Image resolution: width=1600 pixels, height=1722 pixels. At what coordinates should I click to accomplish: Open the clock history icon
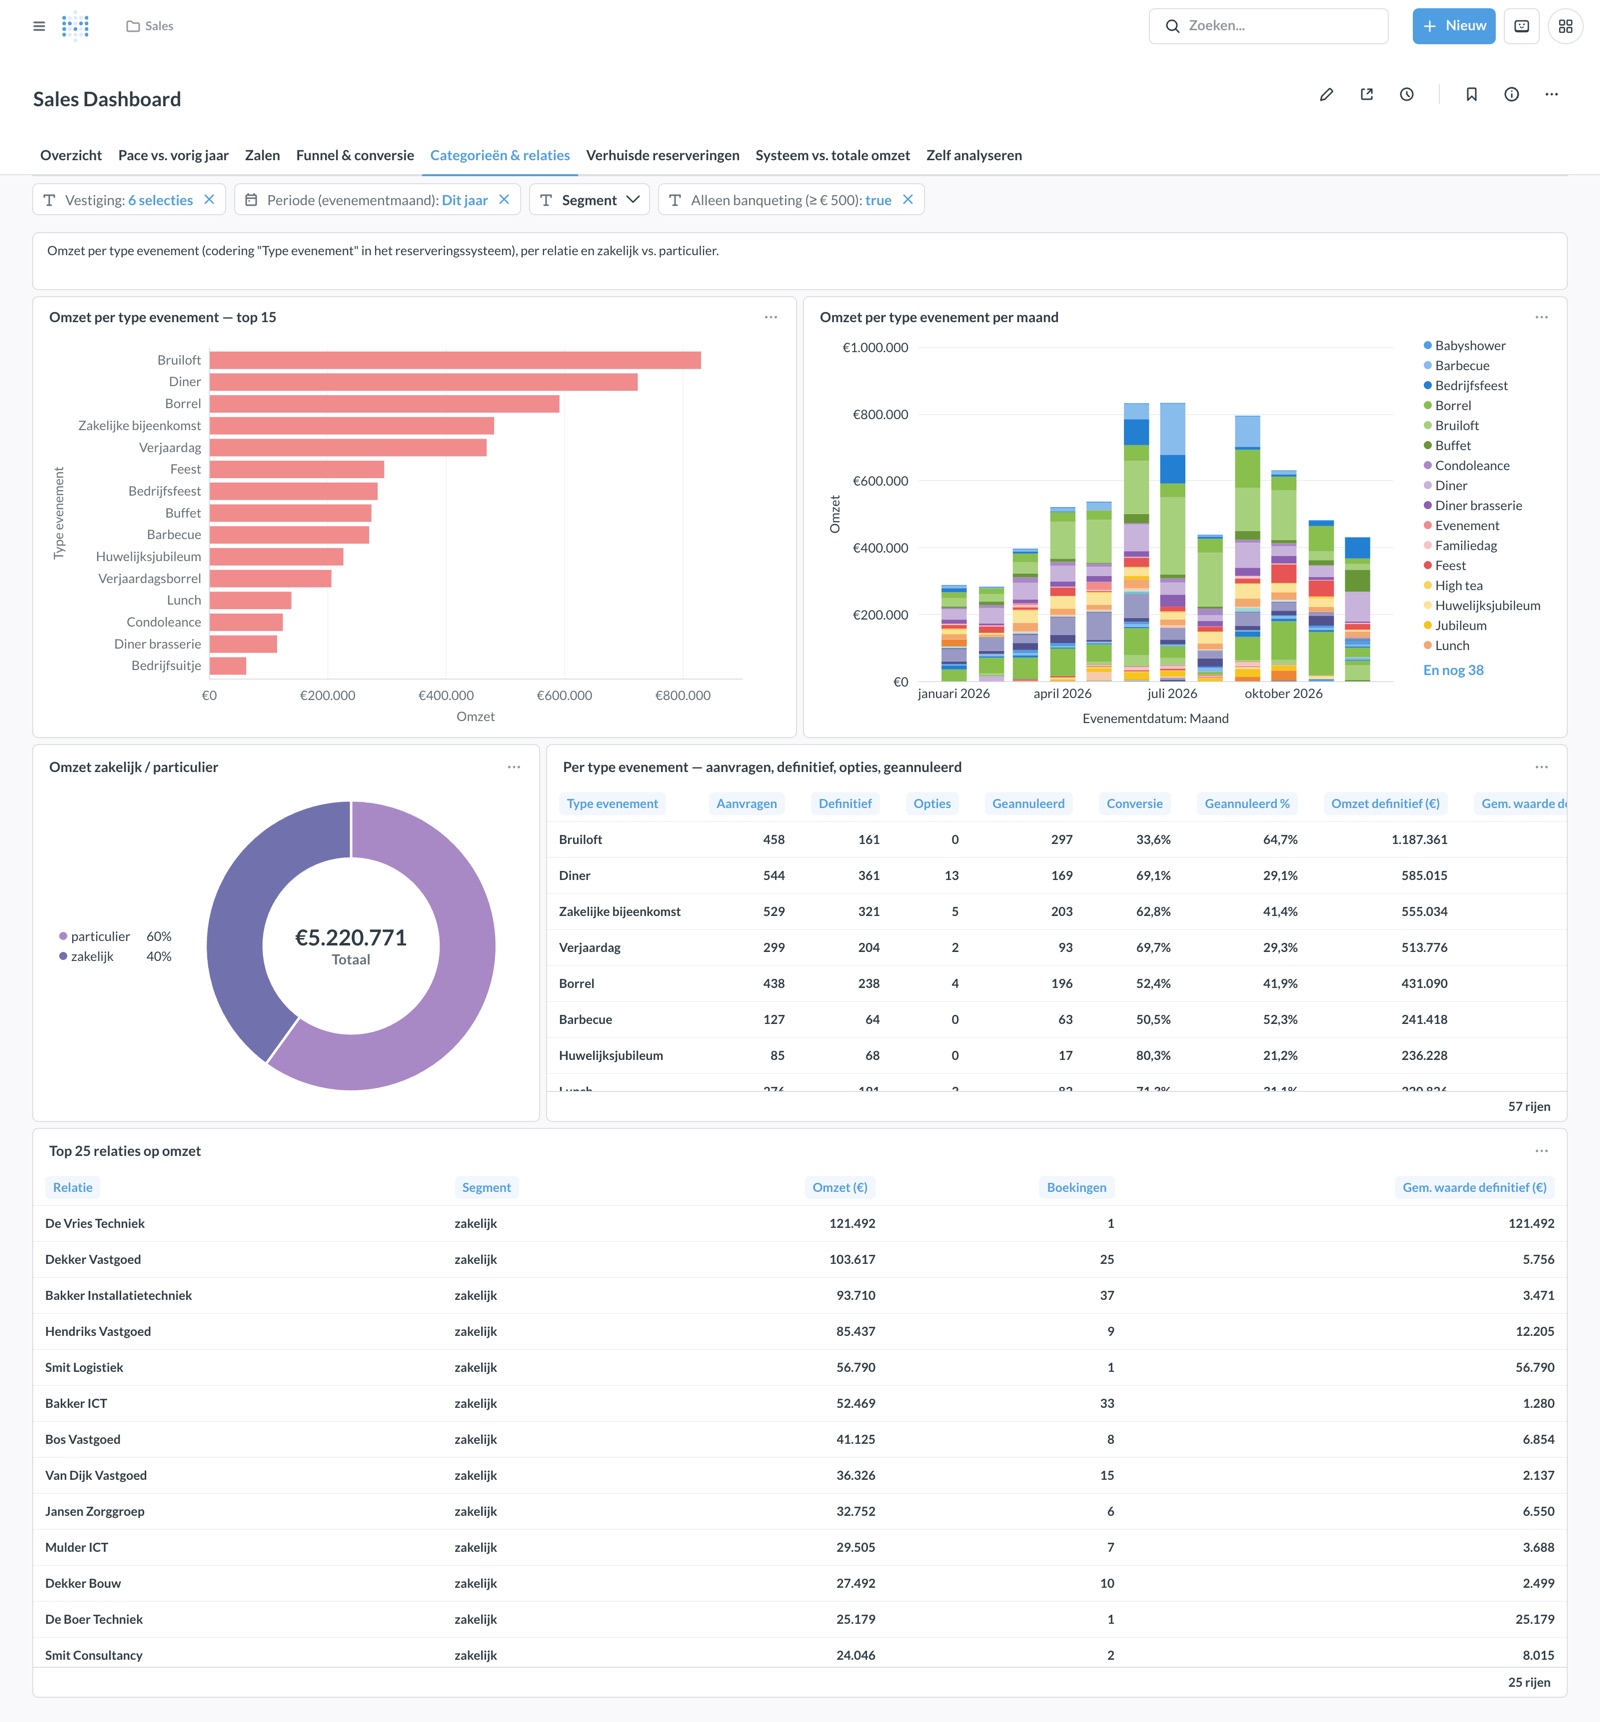point(1406,95)
